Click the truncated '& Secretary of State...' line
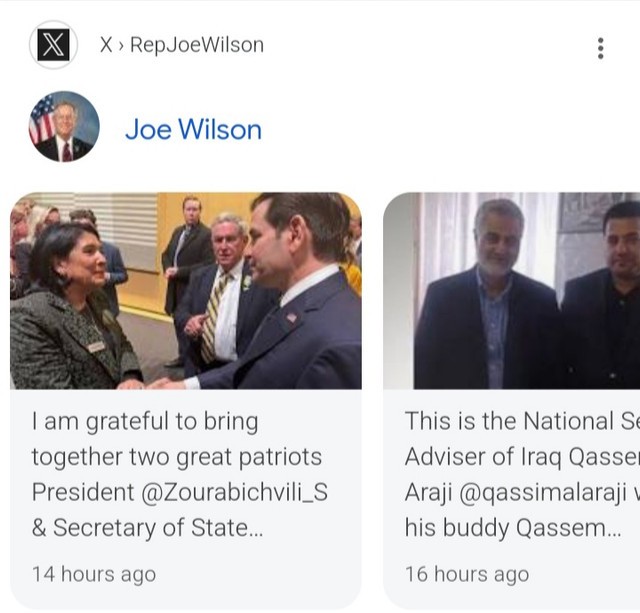Image resolution: width=640 pixels, height=613 pixels. [x=147, y=528]
